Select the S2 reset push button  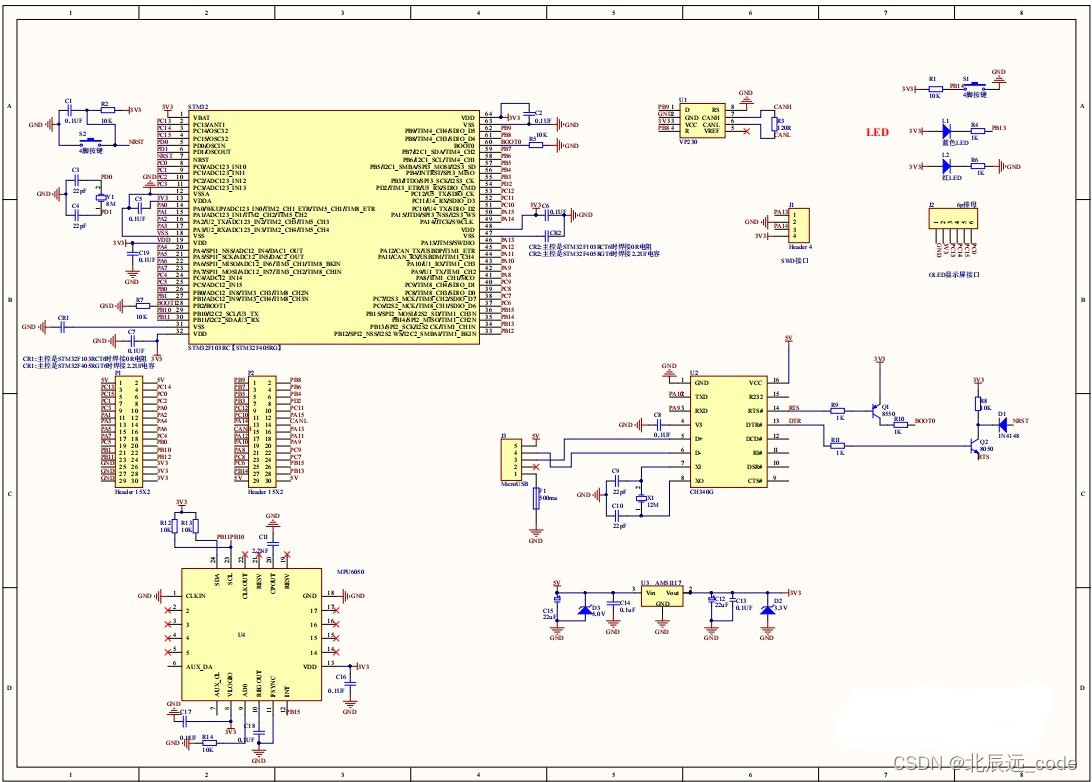tap(91, 141)
